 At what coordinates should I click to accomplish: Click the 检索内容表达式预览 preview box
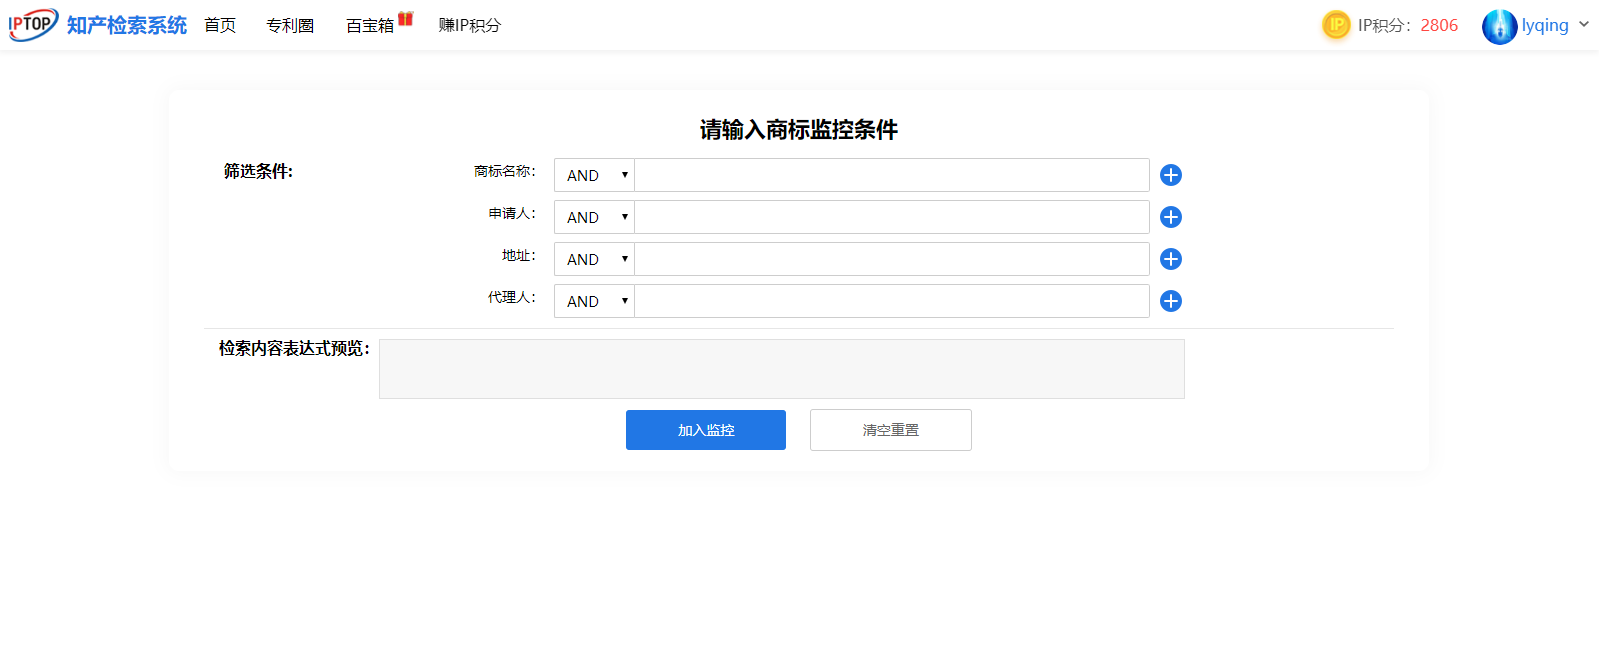(781, 369)
